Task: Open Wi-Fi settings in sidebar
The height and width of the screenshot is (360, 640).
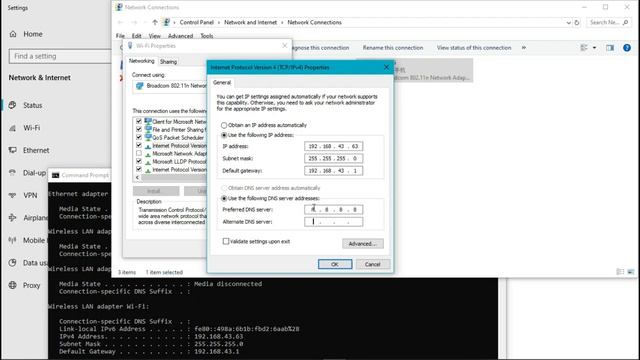Action: pyautogui.click(x=25, y=128)
